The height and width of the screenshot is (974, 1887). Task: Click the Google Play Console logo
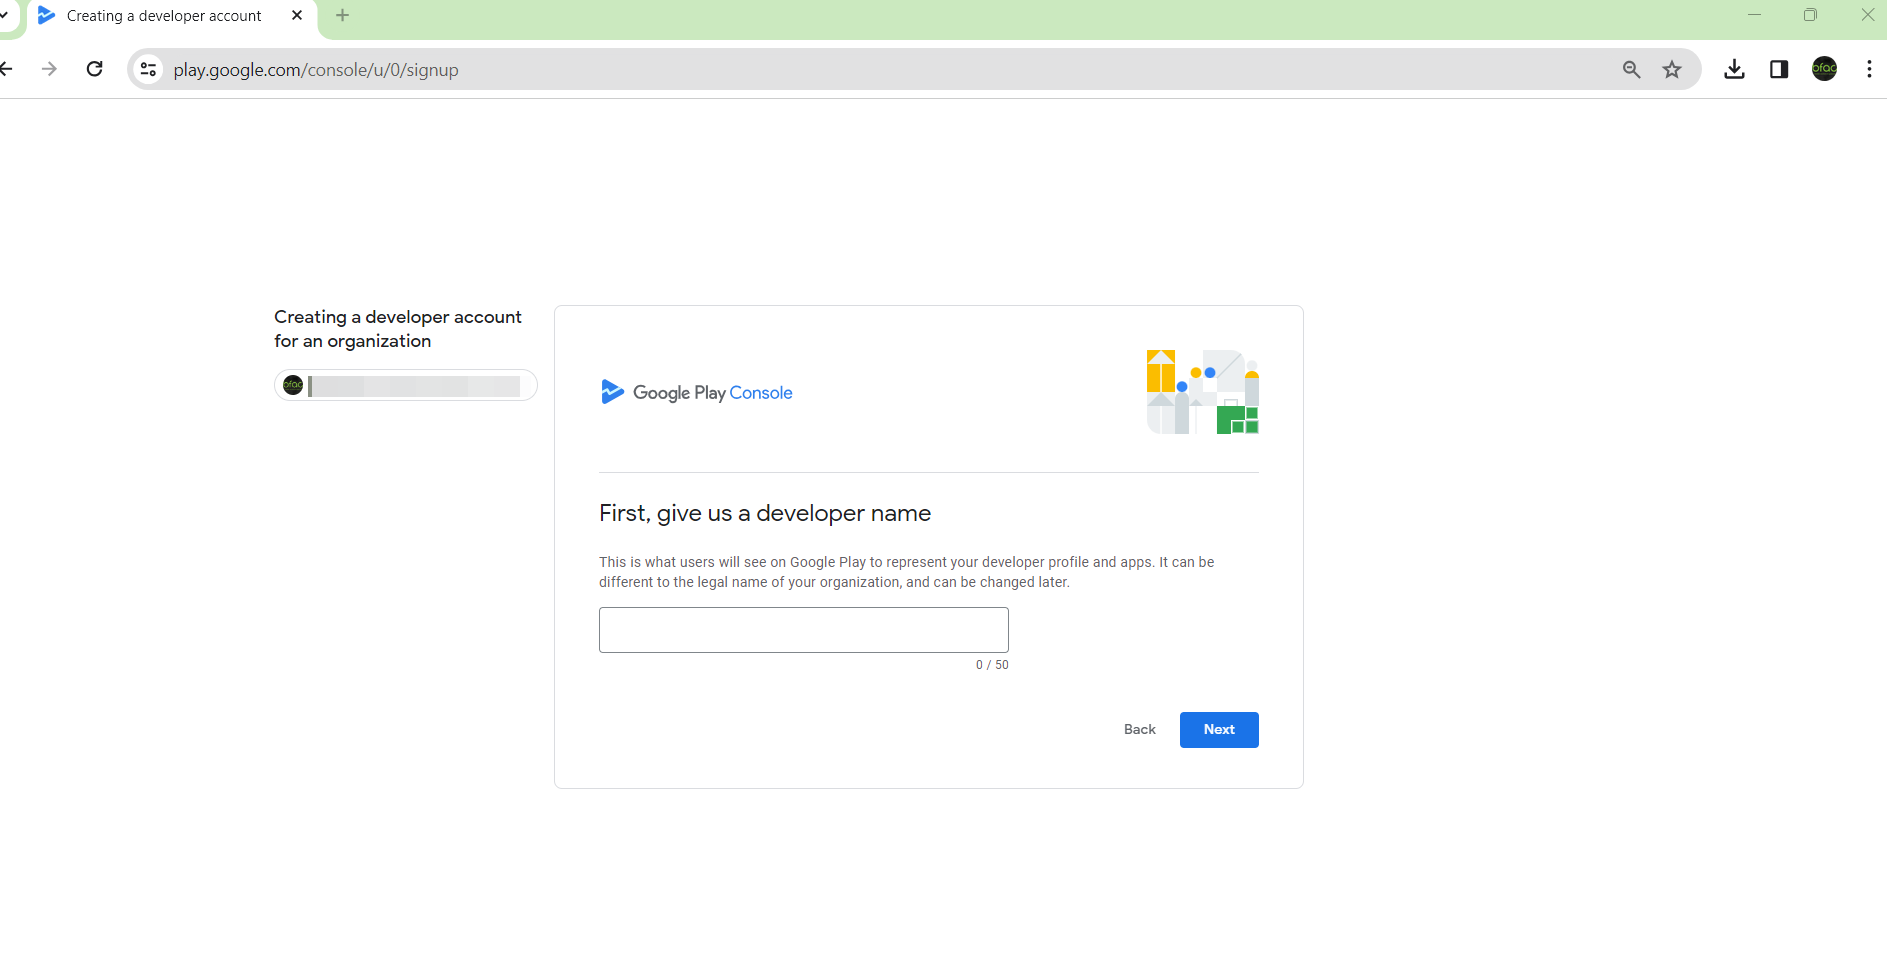click(x=697, y=393)
